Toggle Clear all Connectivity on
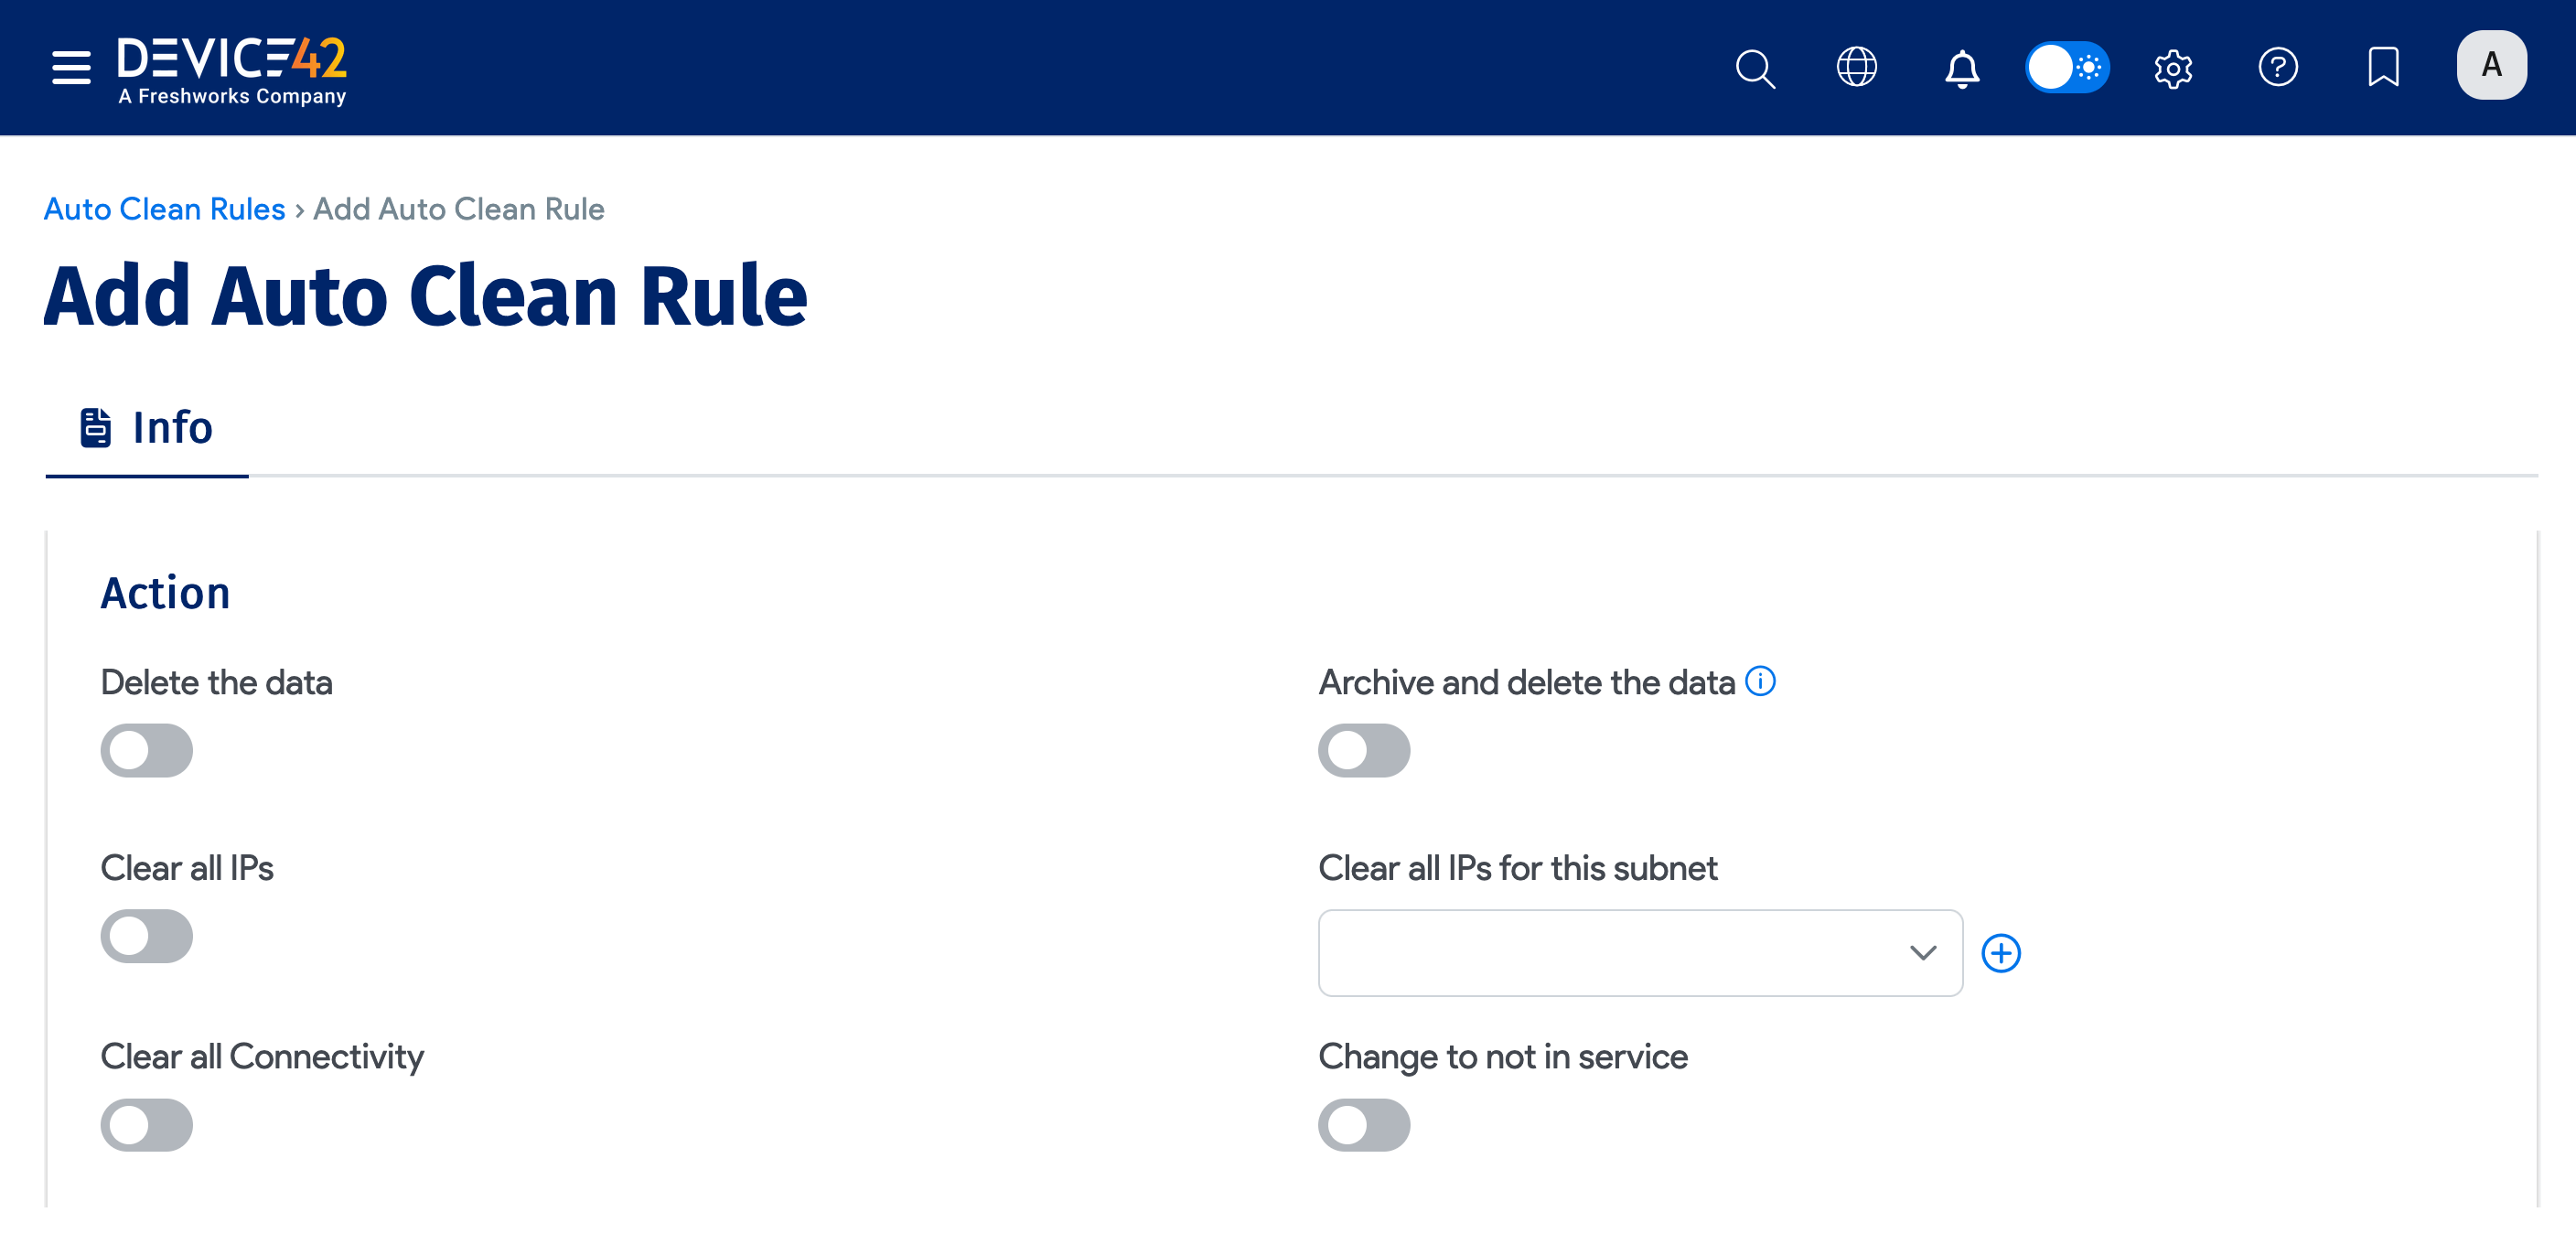Viewport: 2576px width, 1255px height. [146, 1124]
